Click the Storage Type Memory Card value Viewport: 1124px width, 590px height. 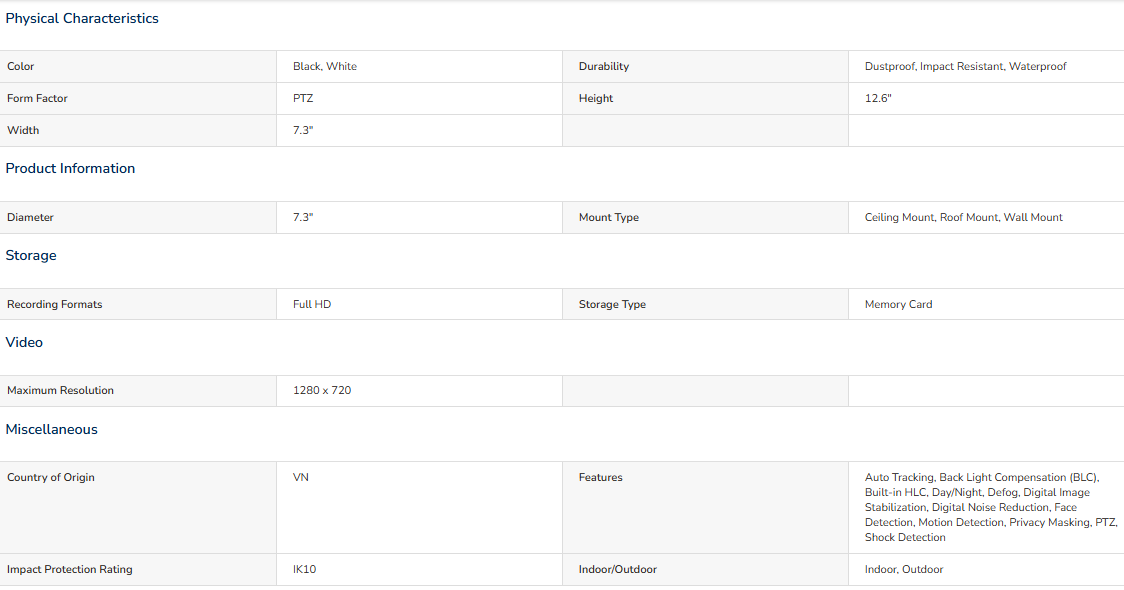pos(898,304)
